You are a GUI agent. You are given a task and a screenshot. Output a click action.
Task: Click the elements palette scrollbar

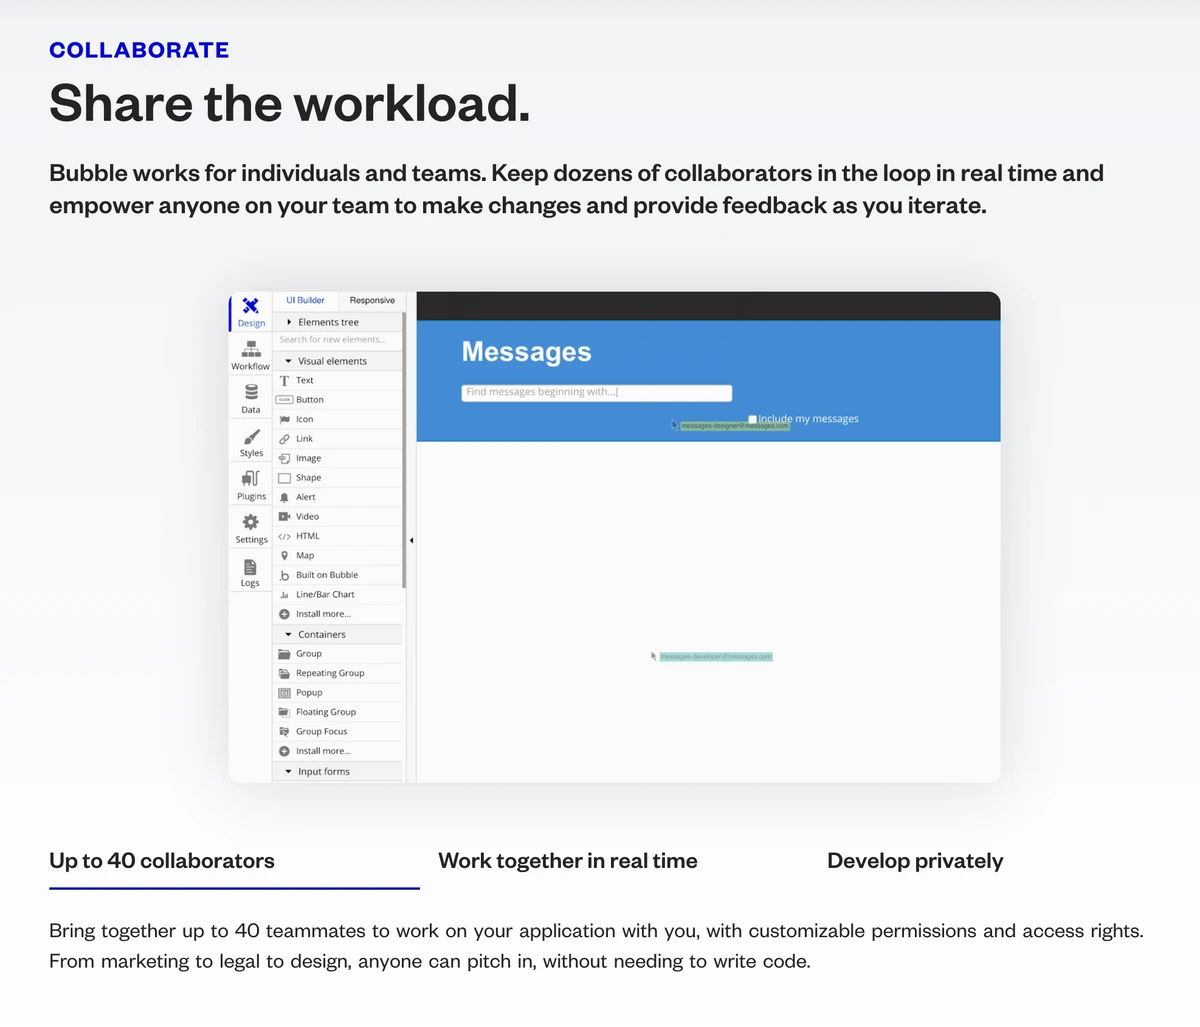[x=404, y=450]
